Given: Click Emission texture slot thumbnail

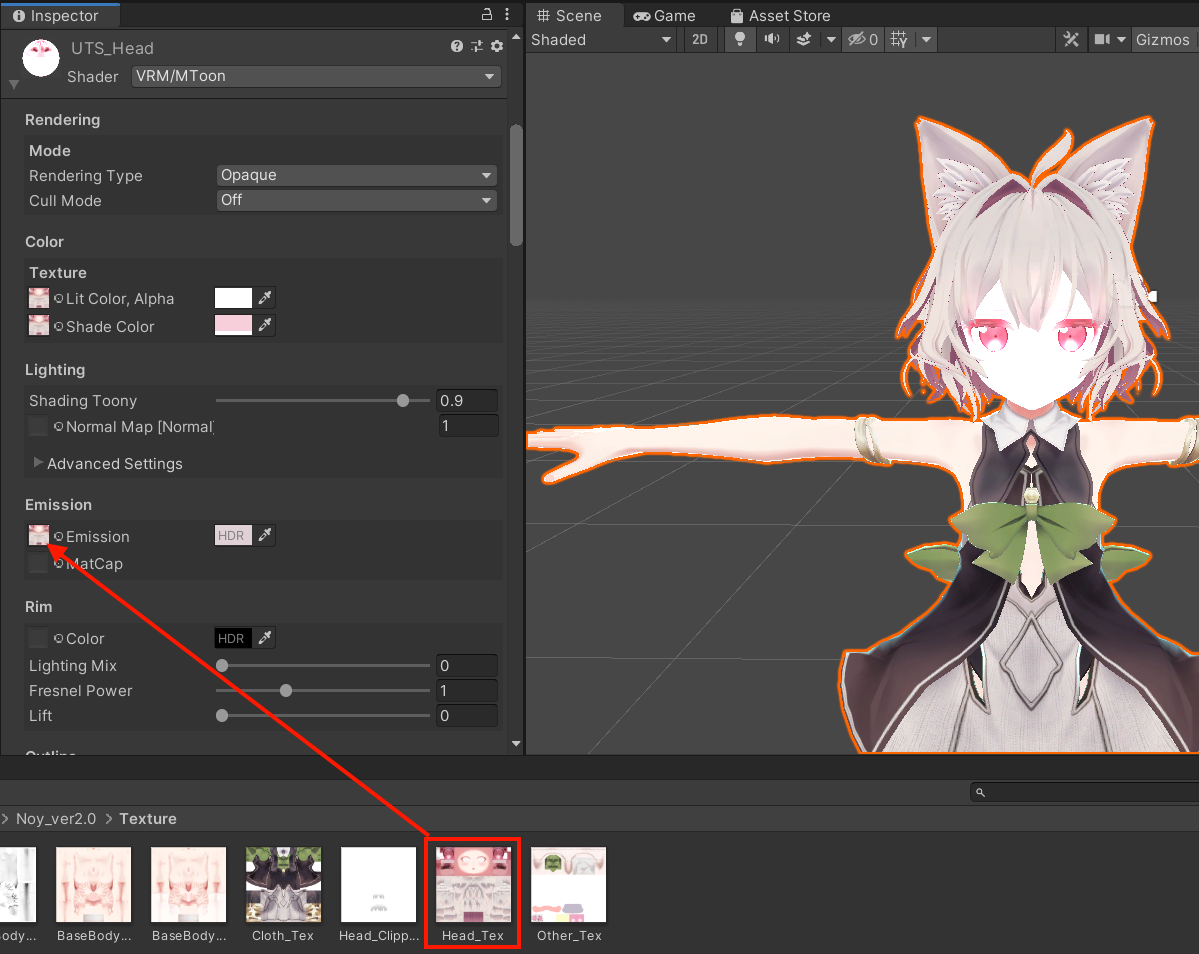Looking at the screenshot, I should [38, 535].
